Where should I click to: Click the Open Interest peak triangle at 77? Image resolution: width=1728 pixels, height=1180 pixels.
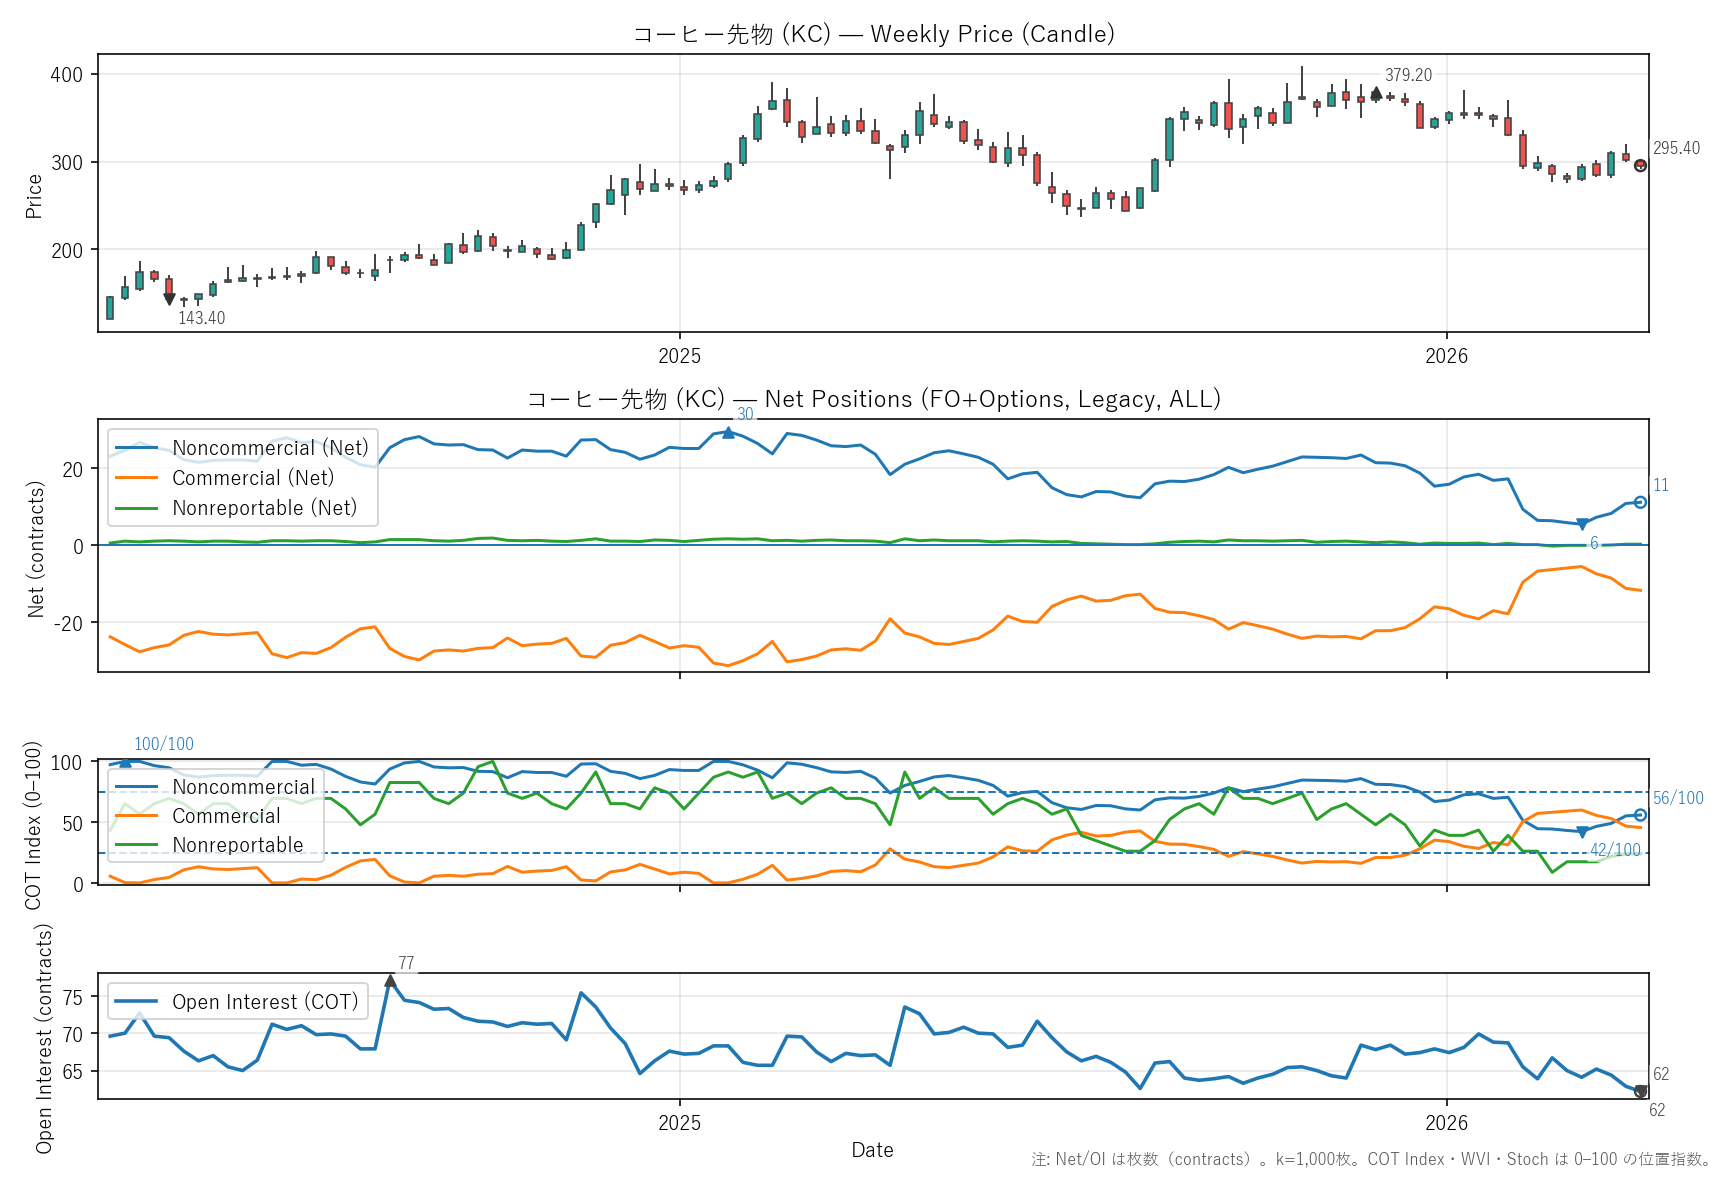pyautogui.click(x=390, y=981)
